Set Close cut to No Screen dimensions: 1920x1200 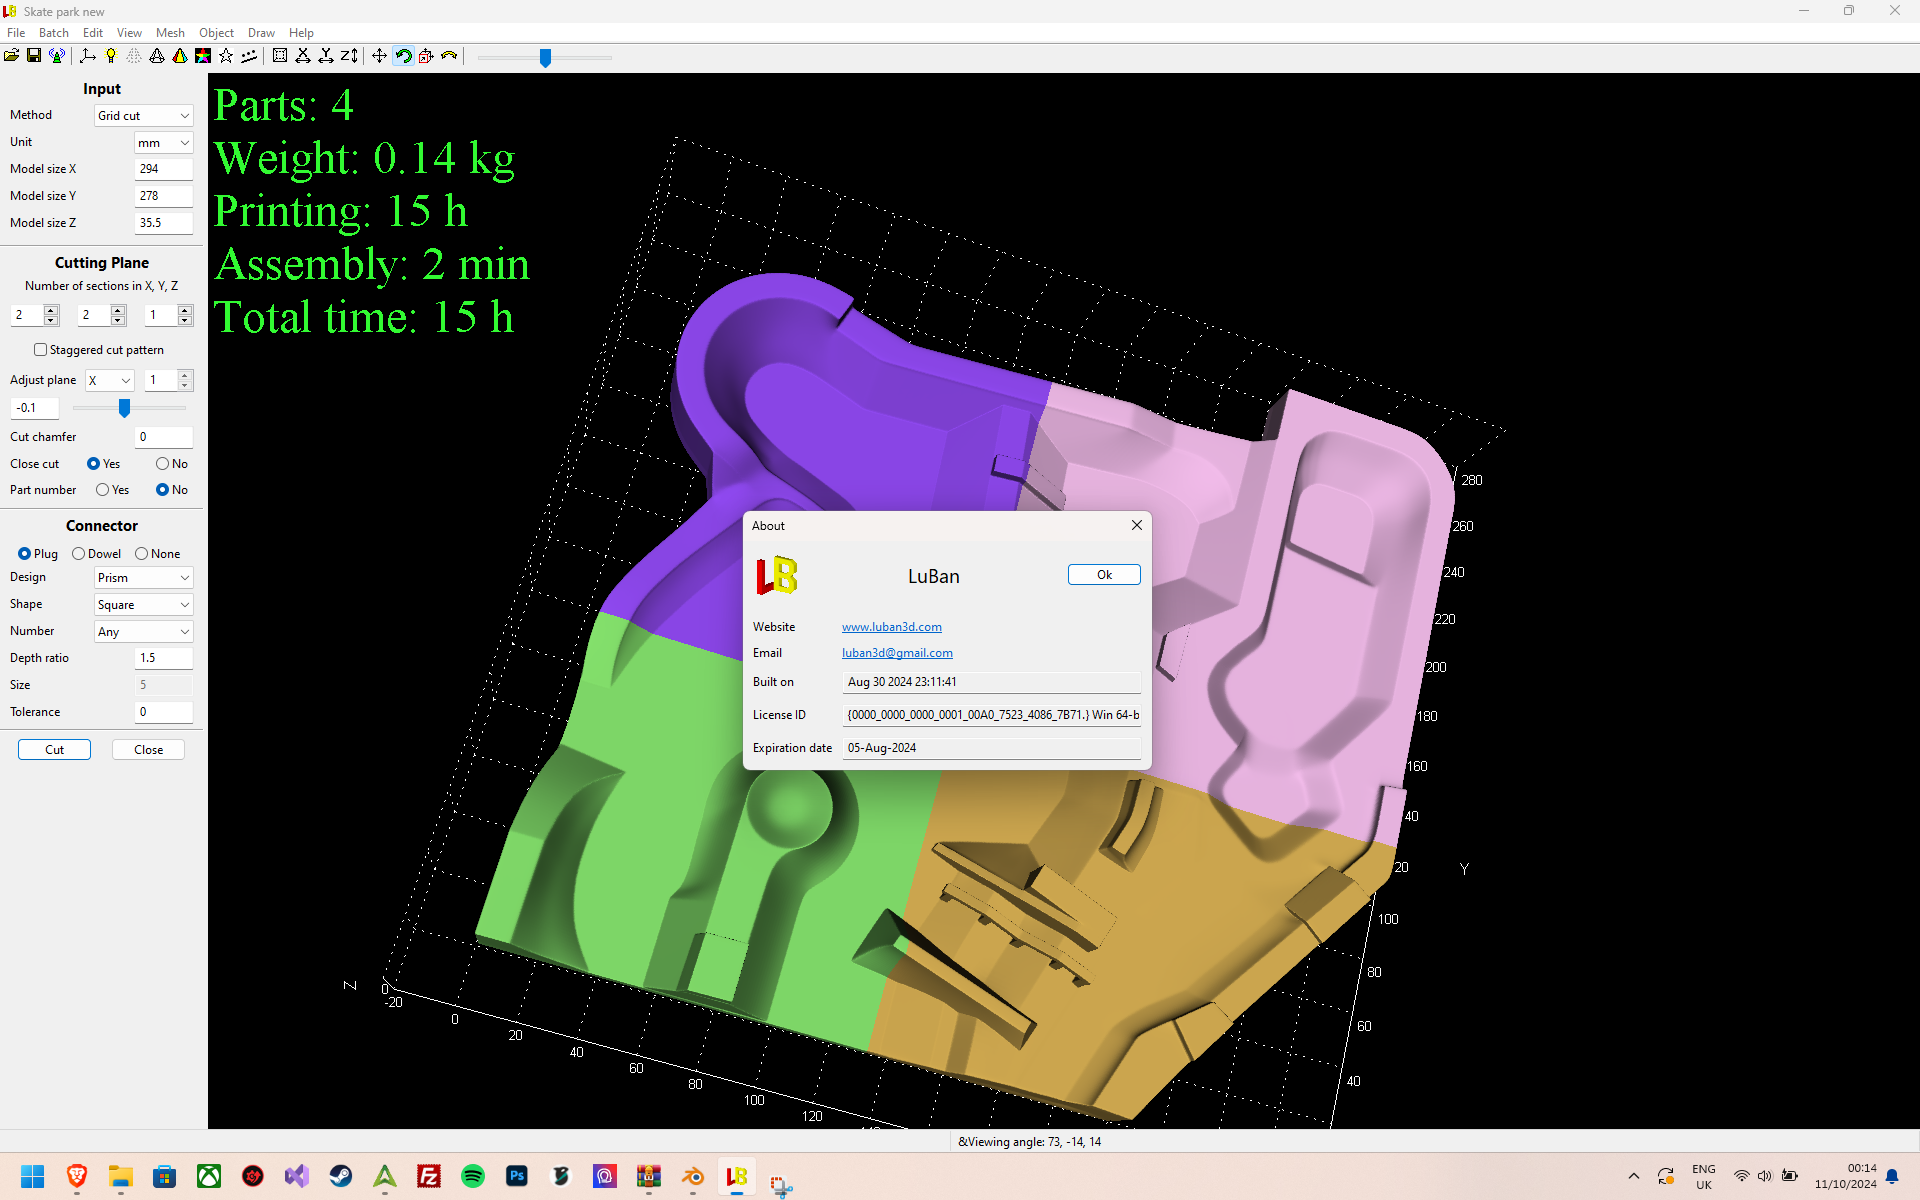[162, 463]
